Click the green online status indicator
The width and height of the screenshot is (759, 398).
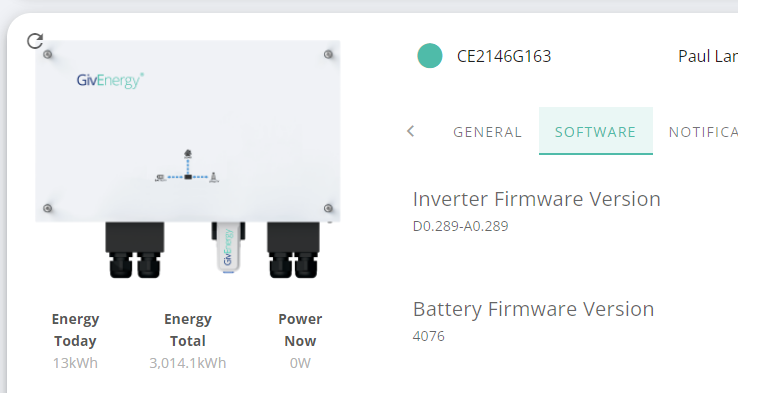[x=430, y=56]
